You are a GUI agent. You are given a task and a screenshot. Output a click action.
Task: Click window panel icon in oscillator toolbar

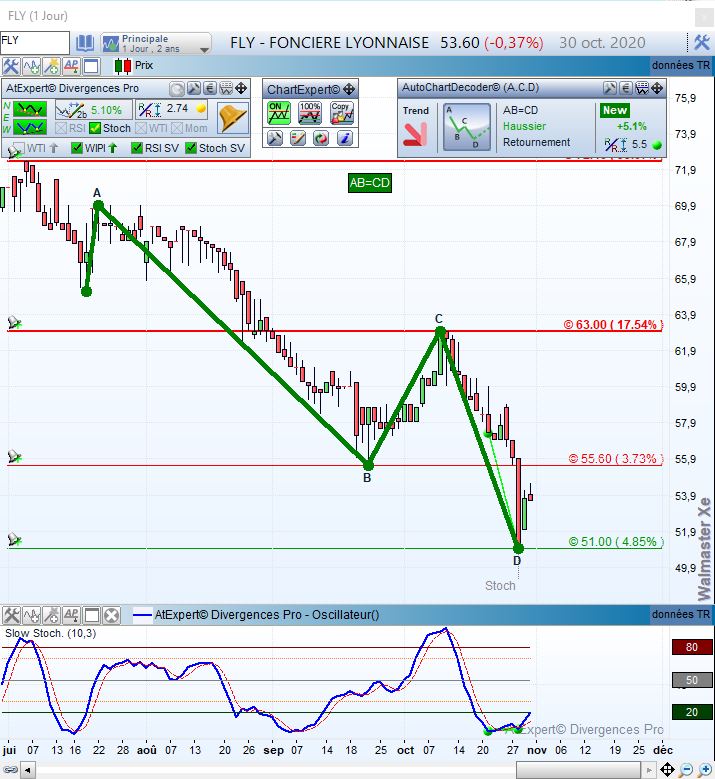pos(92,616)
